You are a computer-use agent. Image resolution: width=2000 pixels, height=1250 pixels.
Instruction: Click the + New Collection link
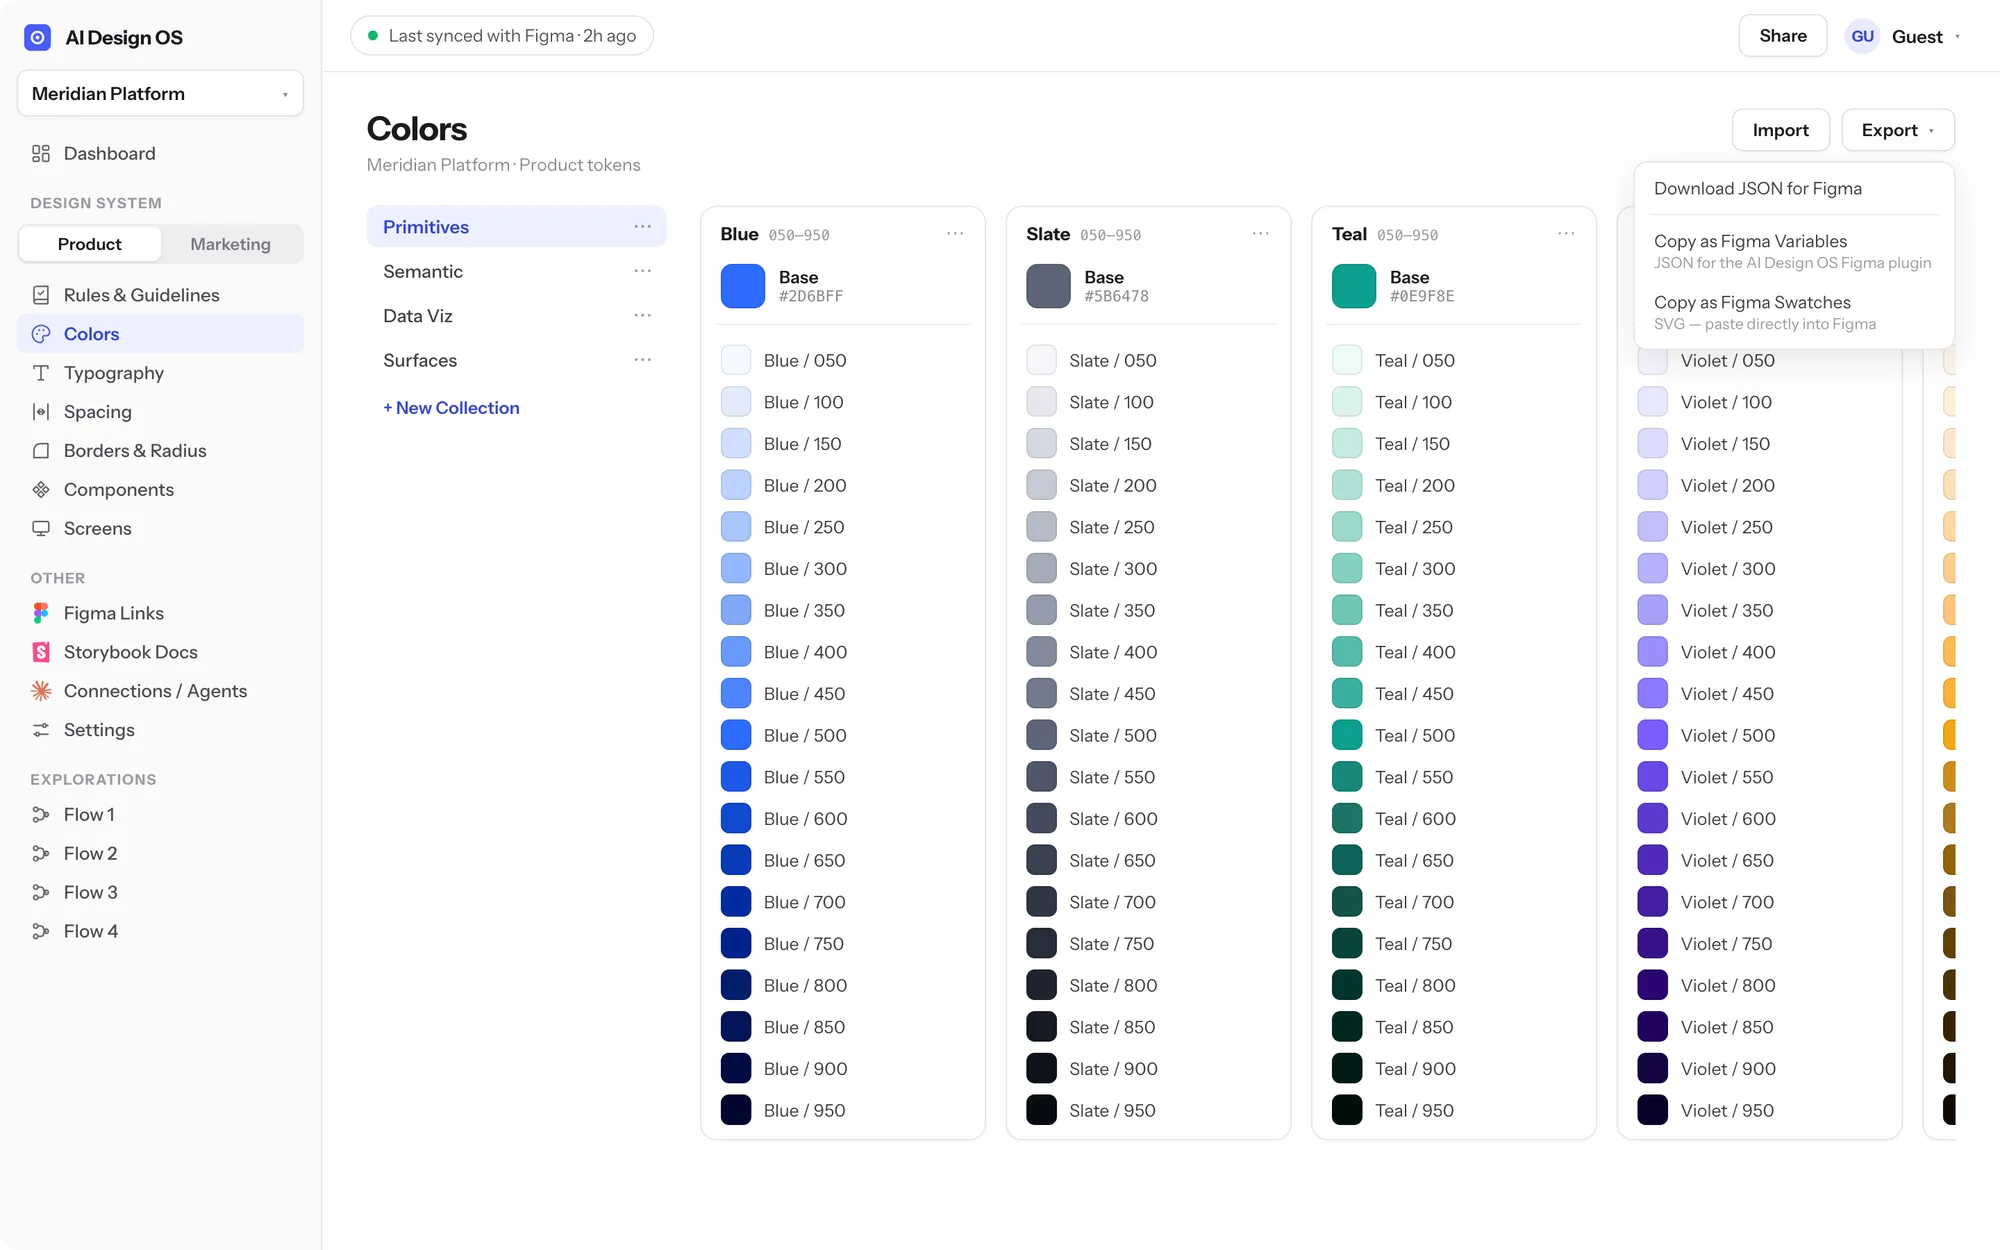pyautogui.click(x=451, y=408)
